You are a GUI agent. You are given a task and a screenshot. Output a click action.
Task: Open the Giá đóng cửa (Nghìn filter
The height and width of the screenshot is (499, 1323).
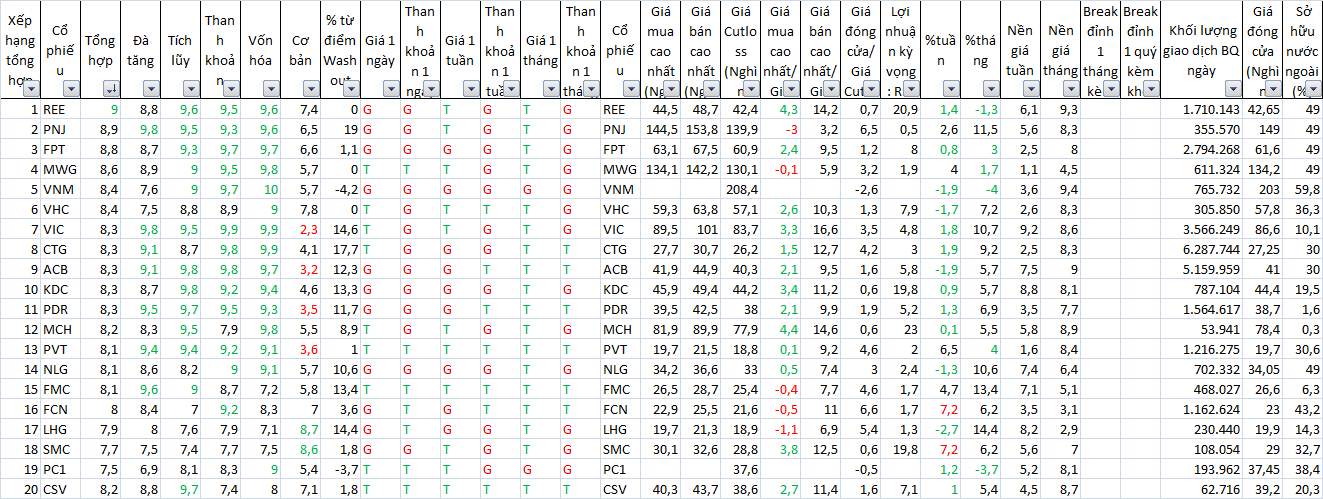pyautogui.click(x=1273, y=90)
